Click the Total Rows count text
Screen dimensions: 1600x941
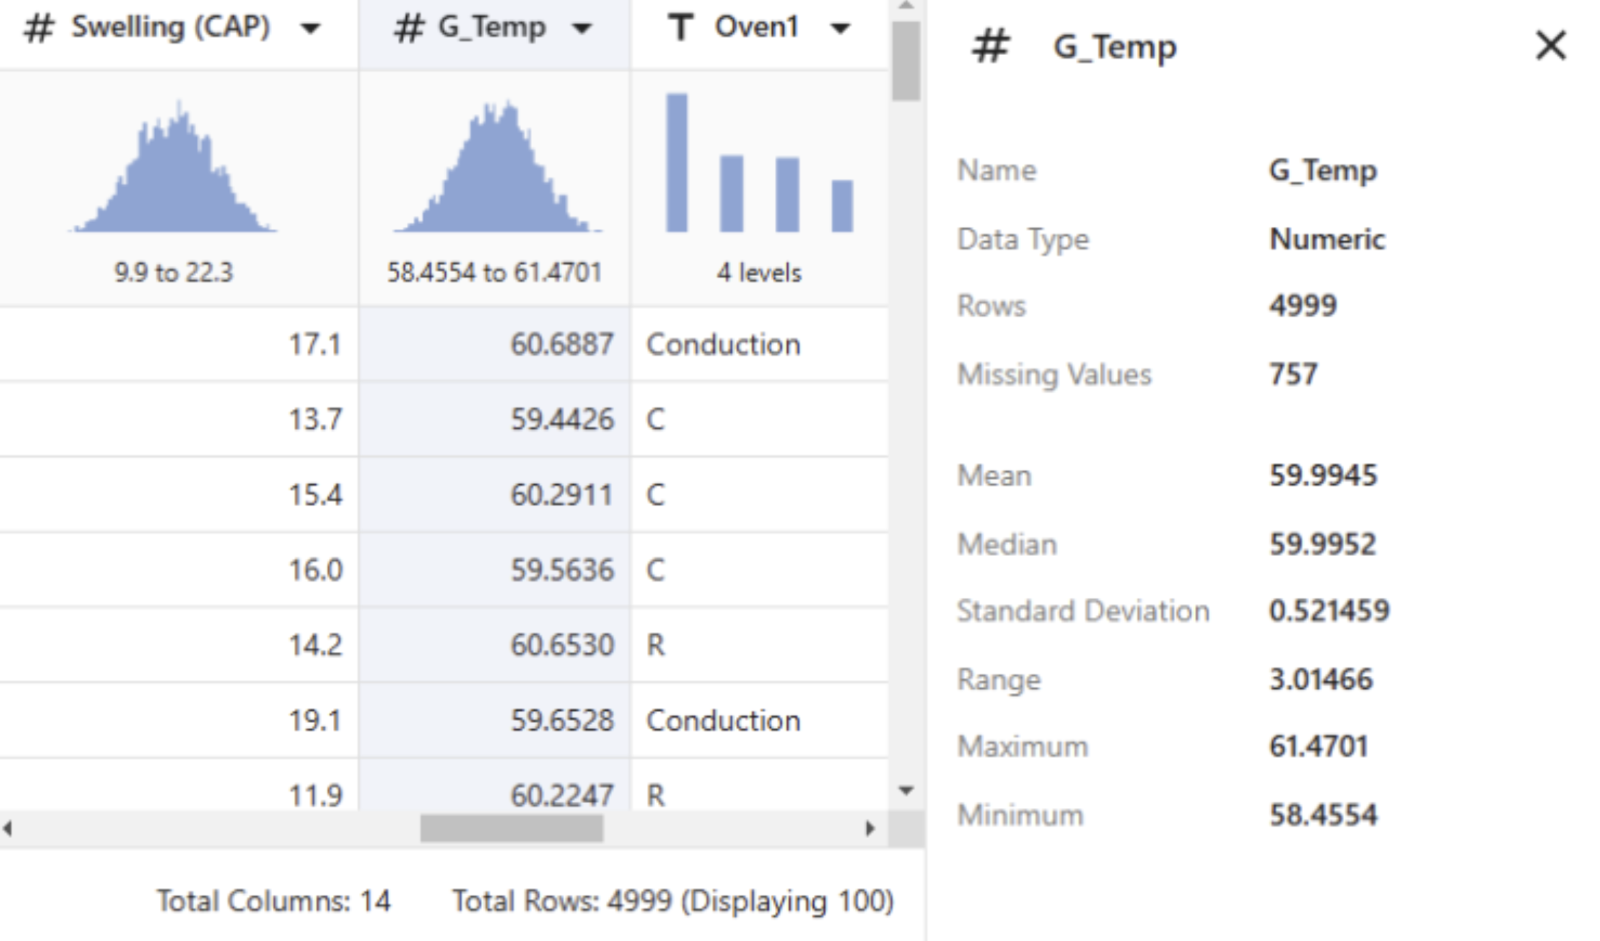[673, 900]
